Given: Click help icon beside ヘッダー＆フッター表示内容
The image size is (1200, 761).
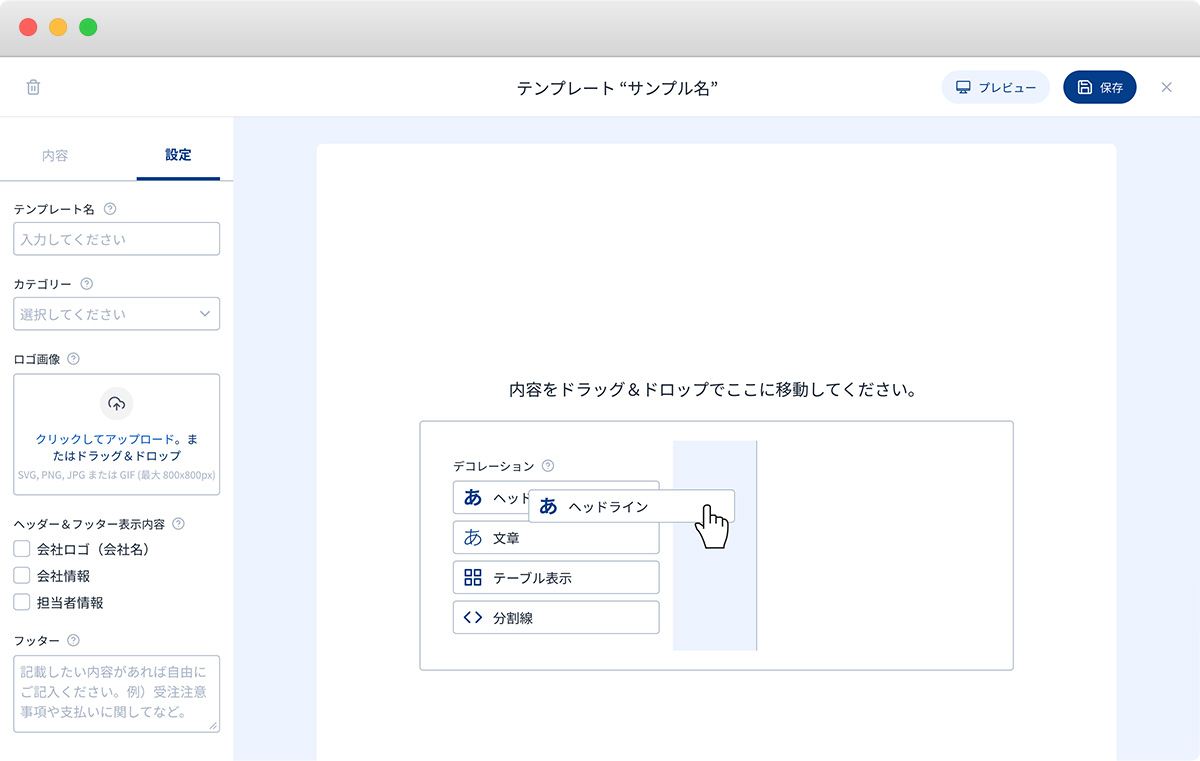Looking at the screenshot, I should (178, 523).
